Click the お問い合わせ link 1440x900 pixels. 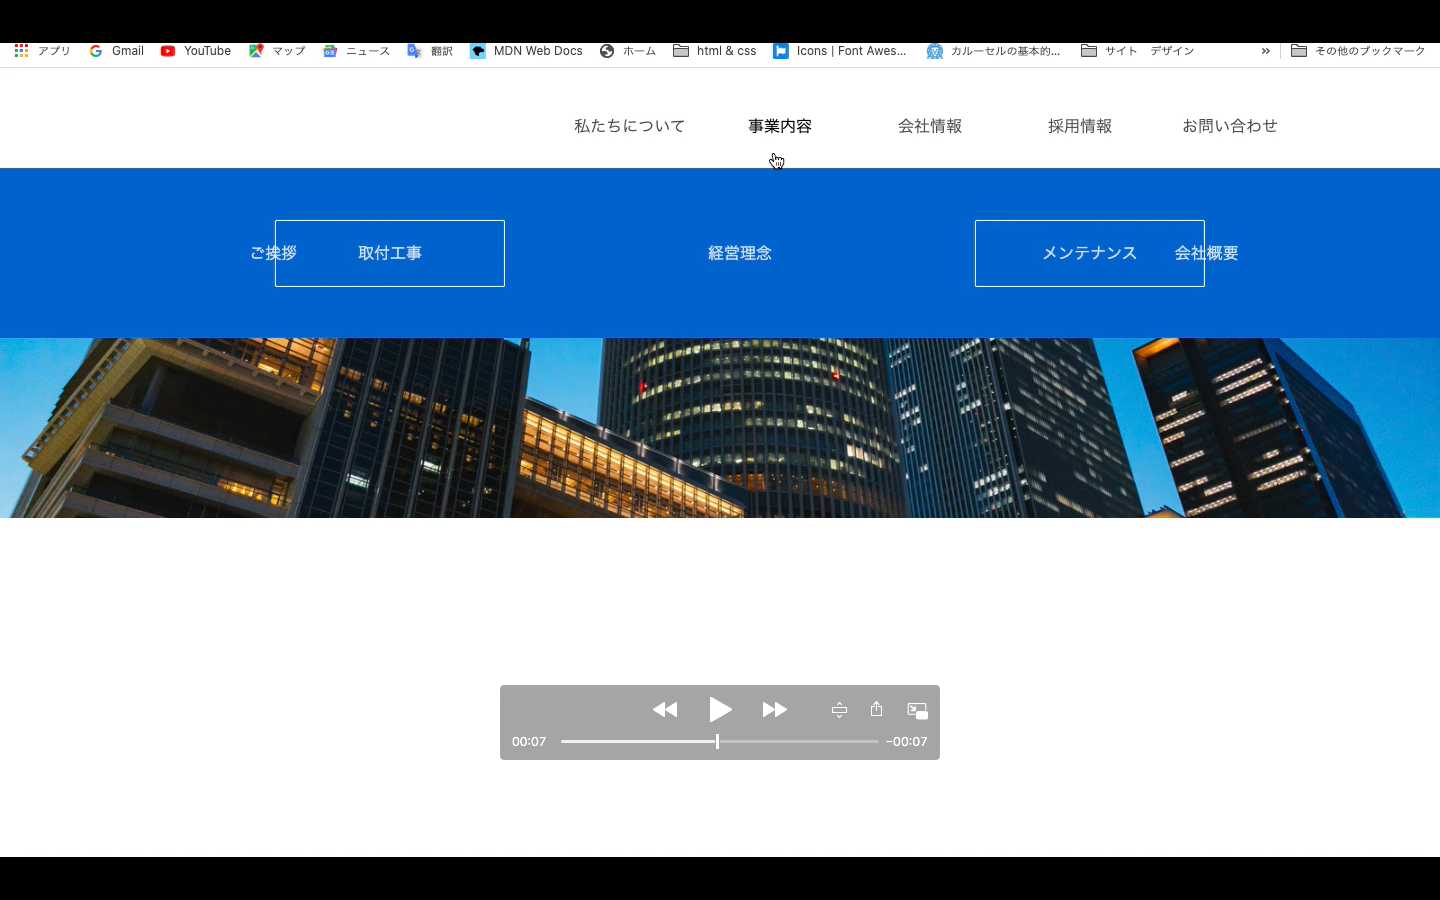click(x=1230, y=126)
